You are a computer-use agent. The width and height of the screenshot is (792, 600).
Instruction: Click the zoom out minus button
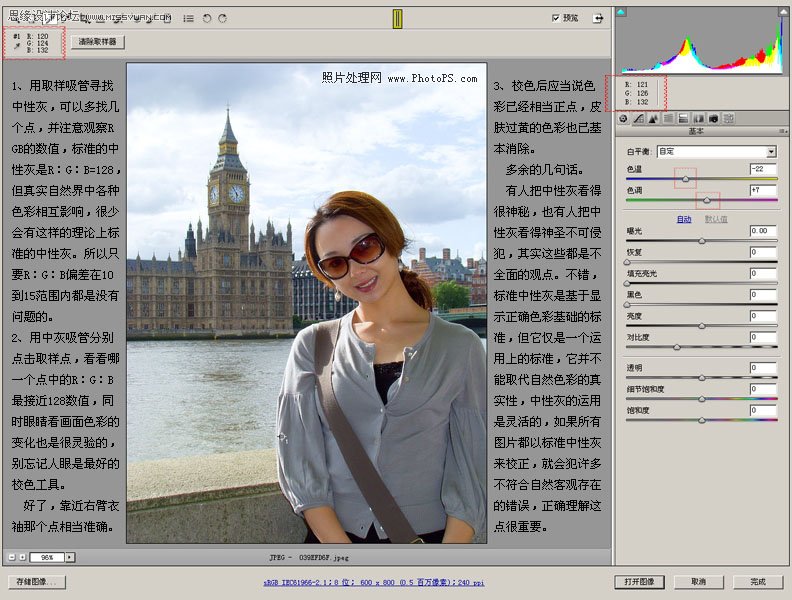[12, 557]
